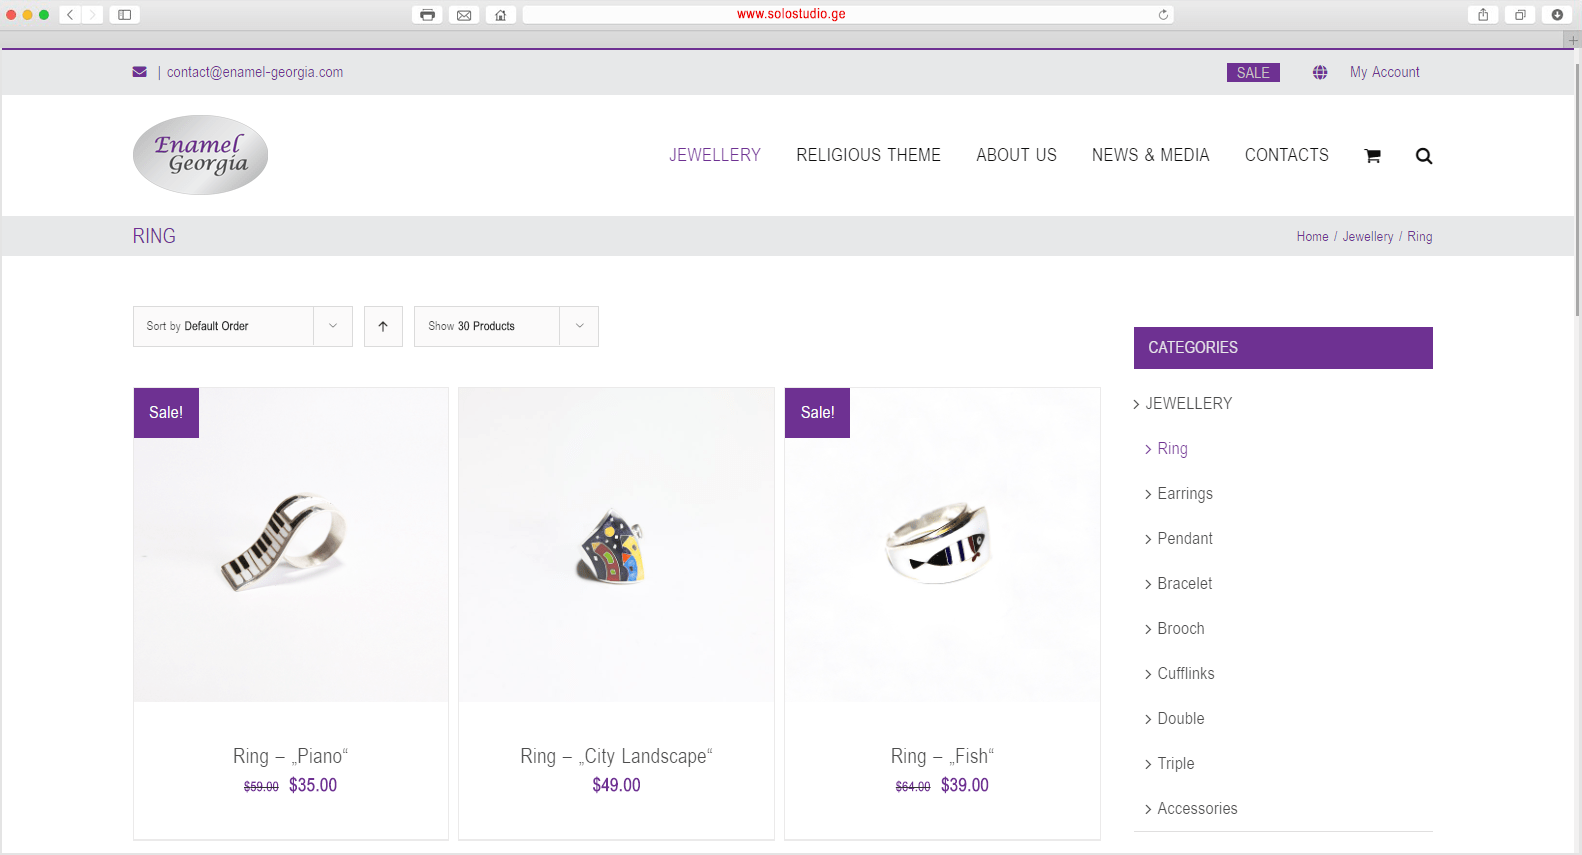Screen dimensions: 1582x855
Task: Click the page vertical scrollbar
Action: [1577, 190]
